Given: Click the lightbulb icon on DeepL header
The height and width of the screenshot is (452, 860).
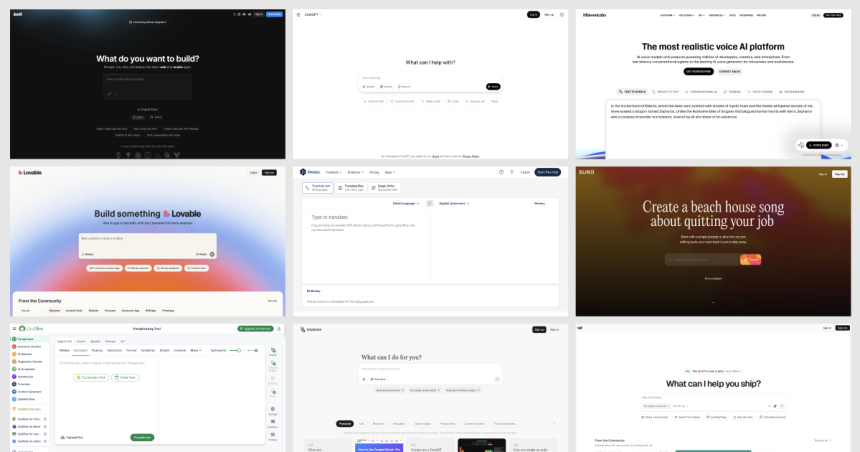Looking at the screenshot, I should pyautogui.click(x=512, y=172).
